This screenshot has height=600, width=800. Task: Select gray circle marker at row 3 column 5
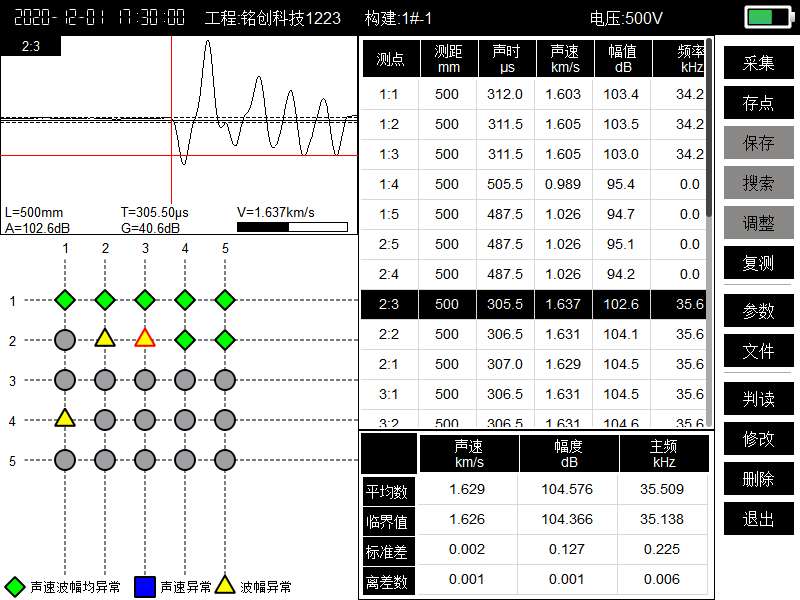(225, 380)
